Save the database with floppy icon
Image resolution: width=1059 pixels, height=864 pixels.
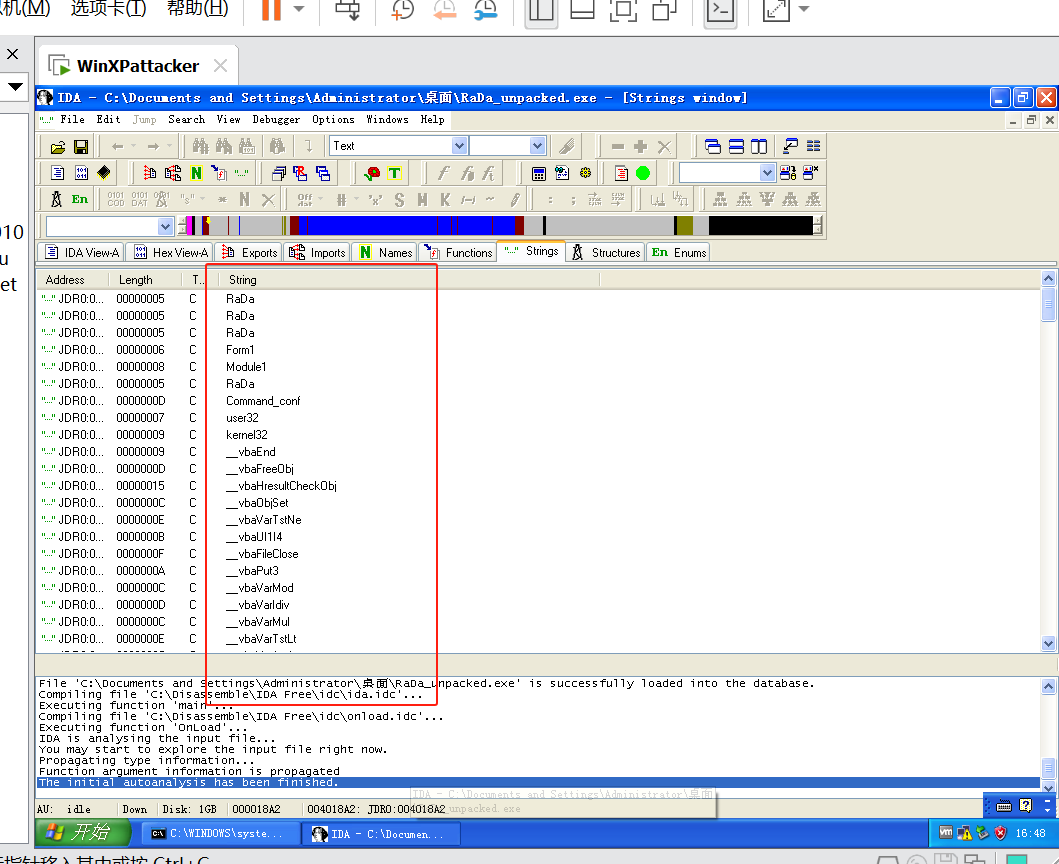point(81,147)
